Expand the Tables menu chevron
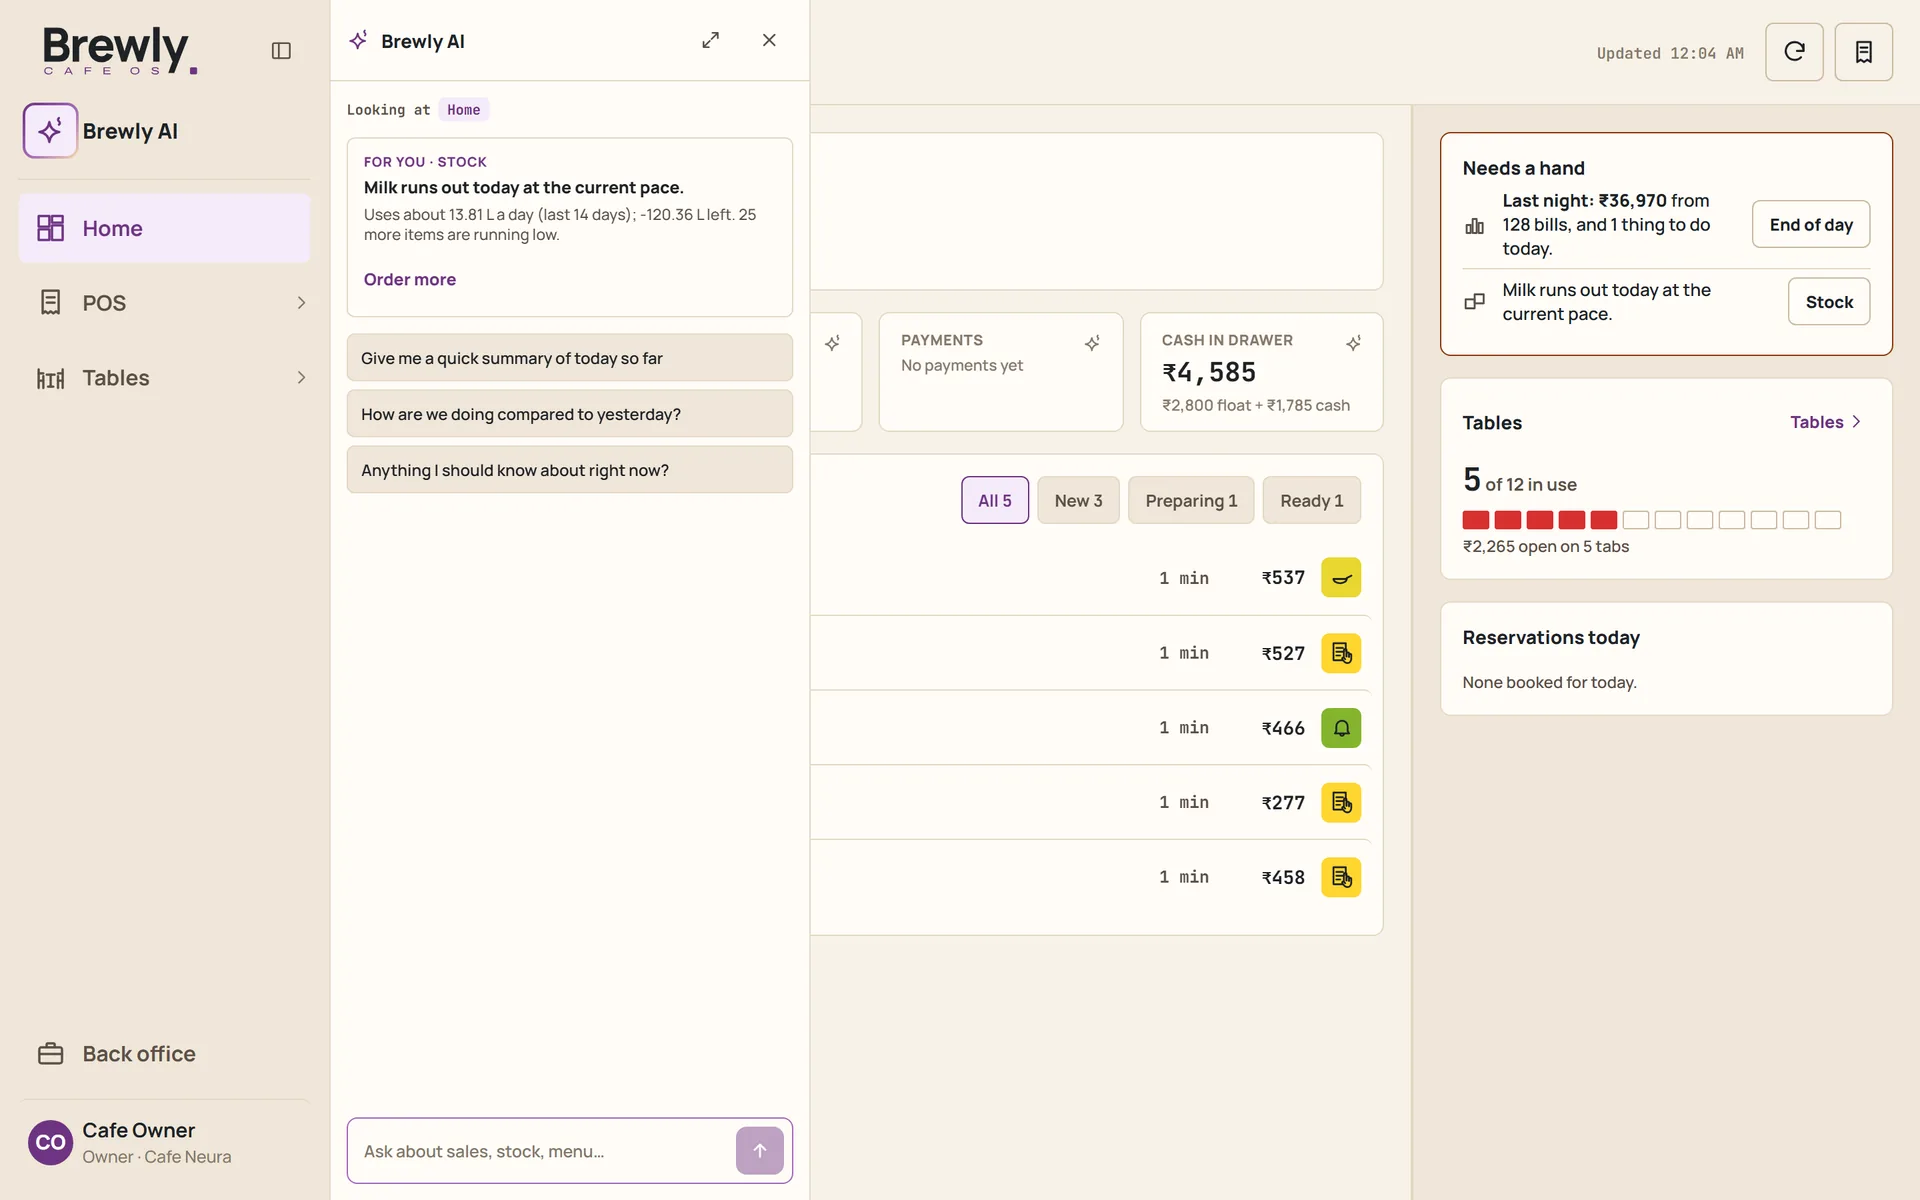 (x=301, y=378)
